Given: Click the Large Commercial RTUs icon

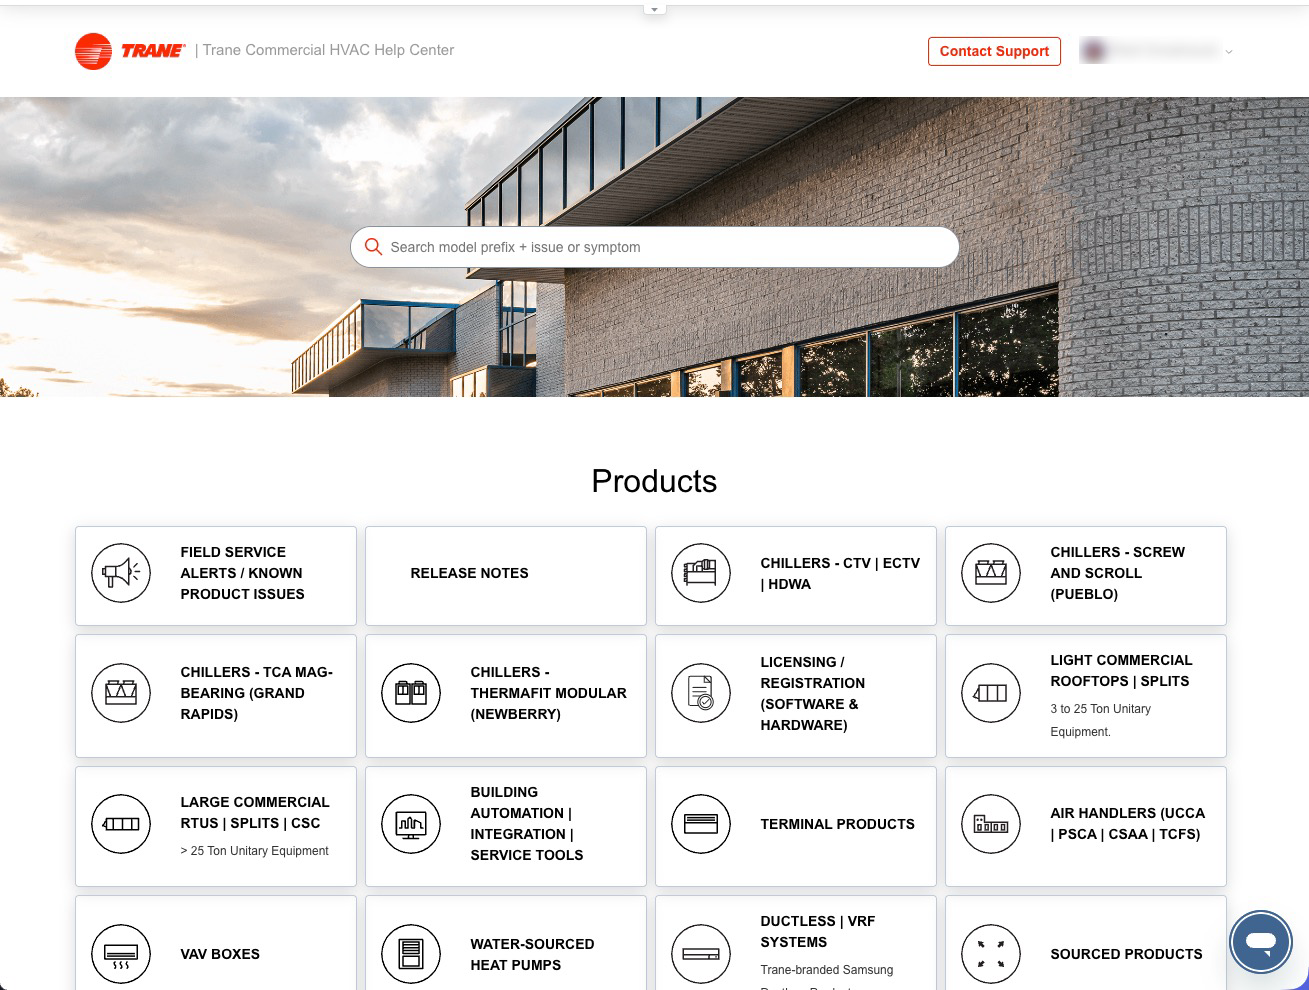Looking at the screenshot, I should pos(121,824).
